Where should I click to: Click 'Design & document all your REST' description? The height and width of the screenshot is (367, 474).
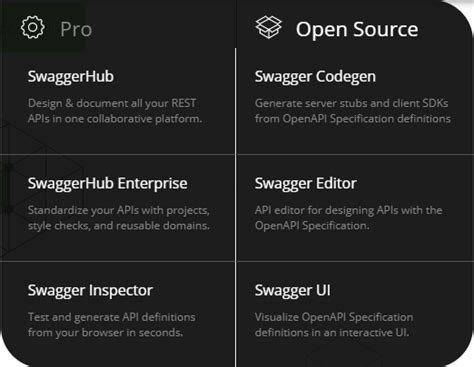click(x=112, y=103)
